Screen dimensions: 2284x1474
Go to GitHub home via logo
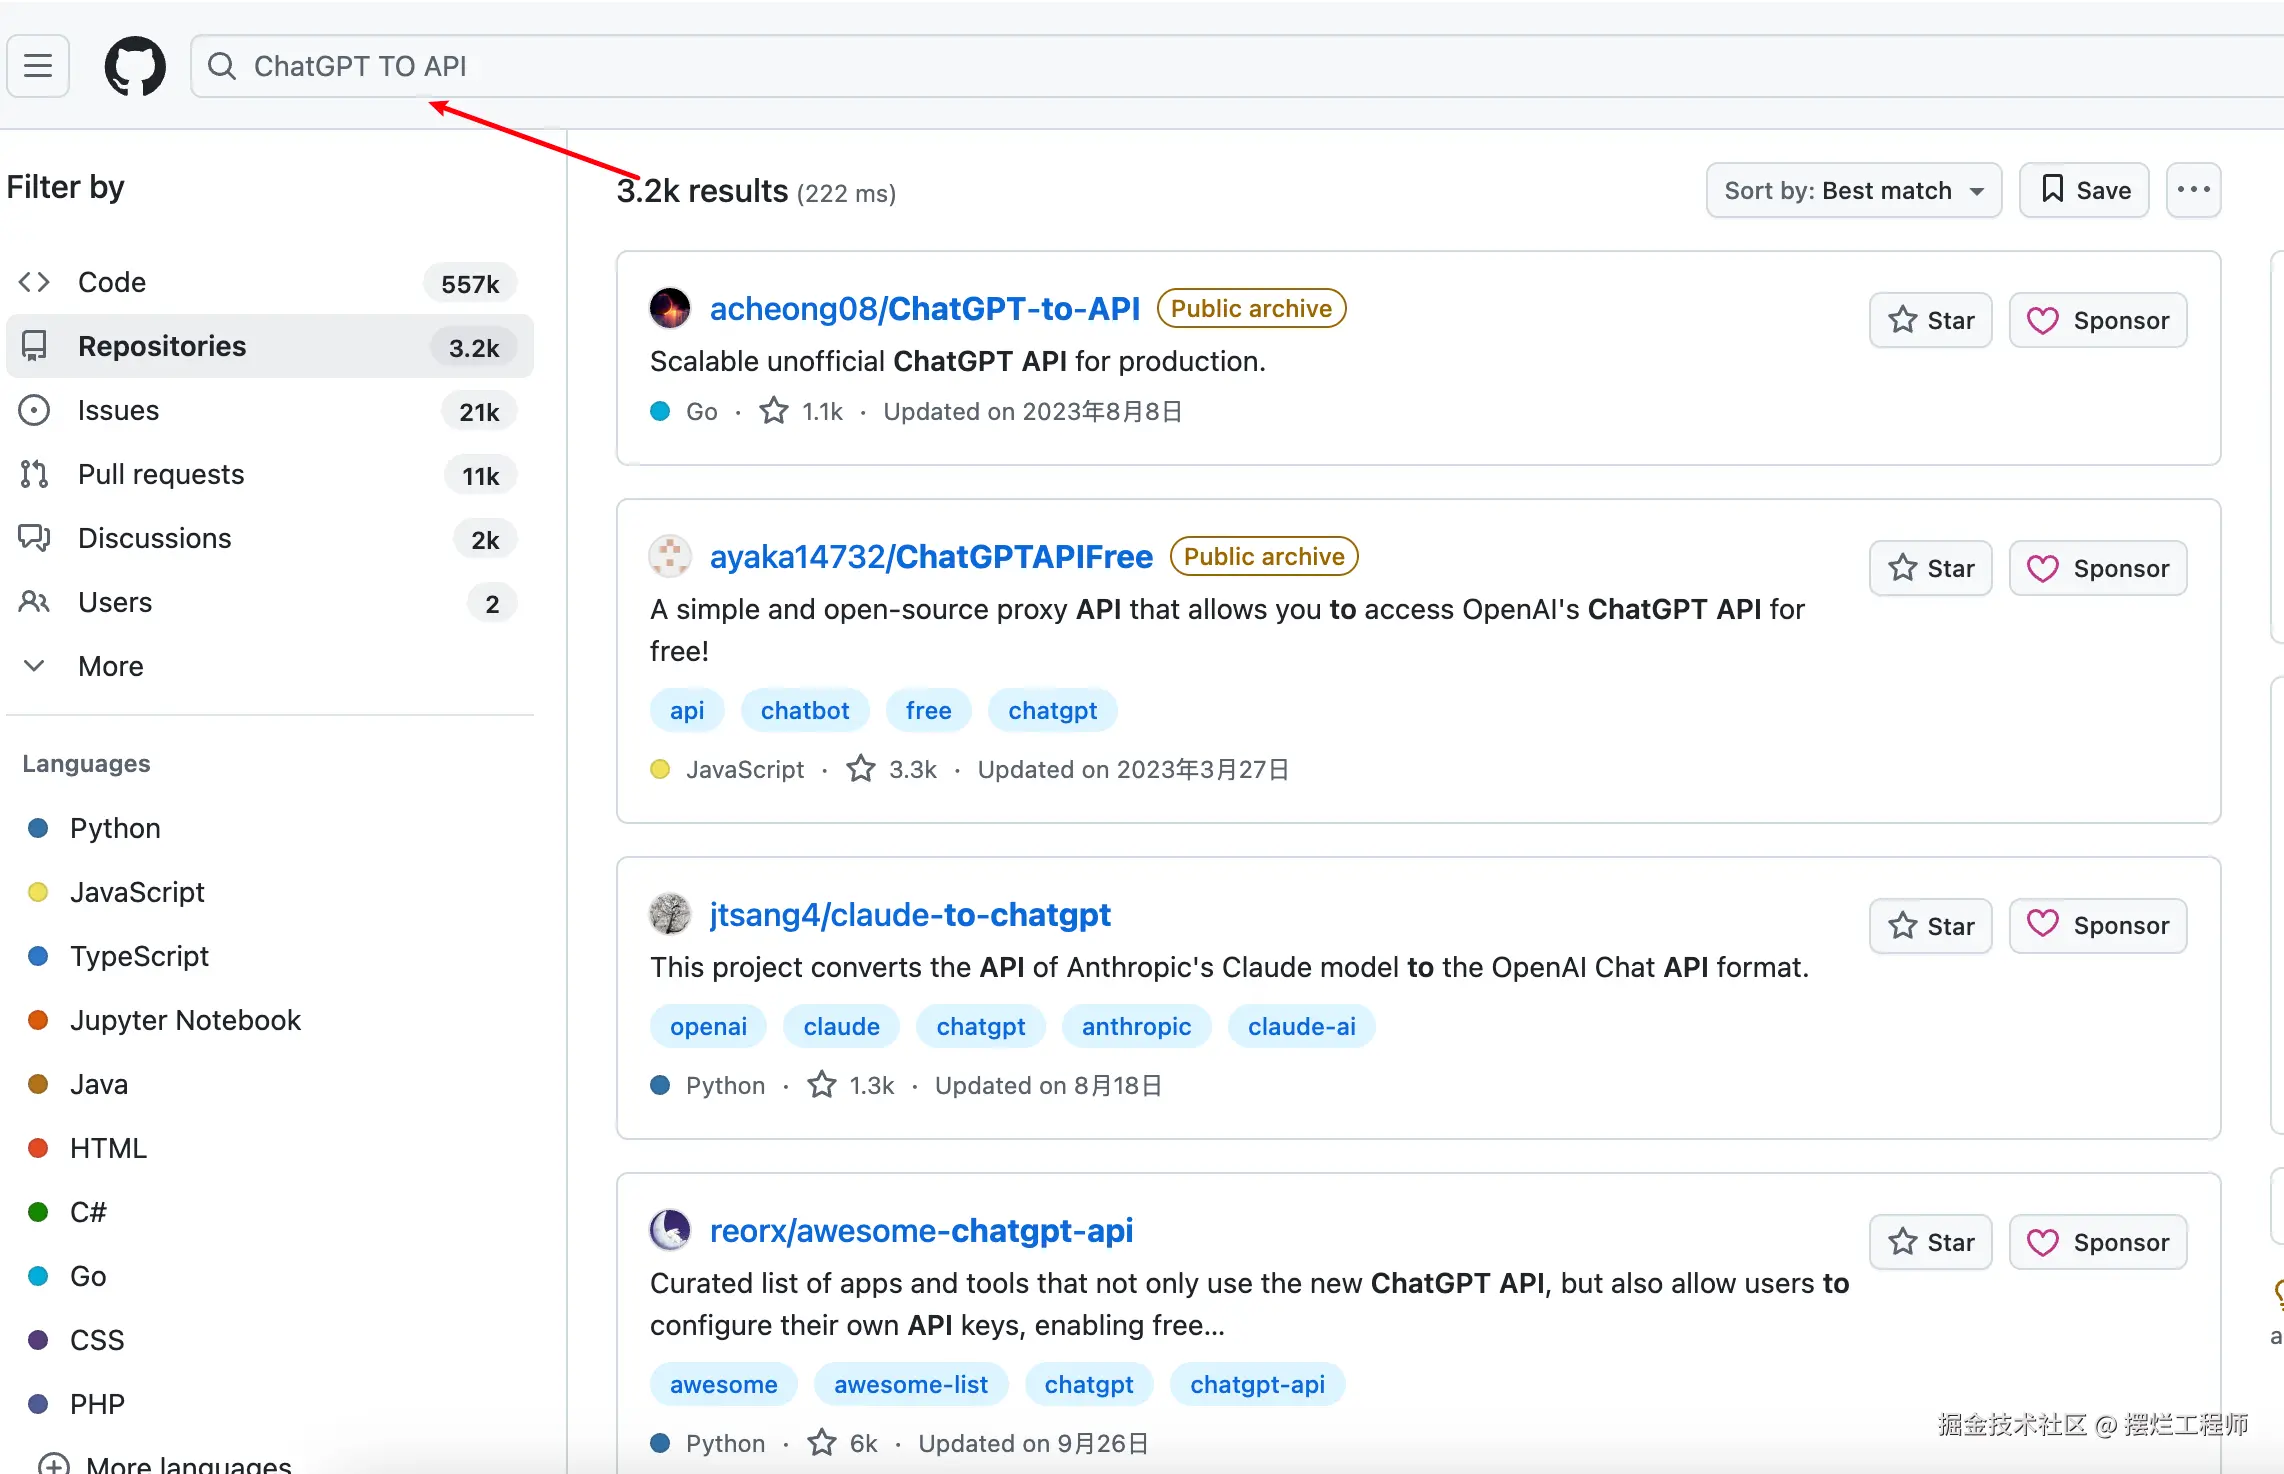click(135, 66)
